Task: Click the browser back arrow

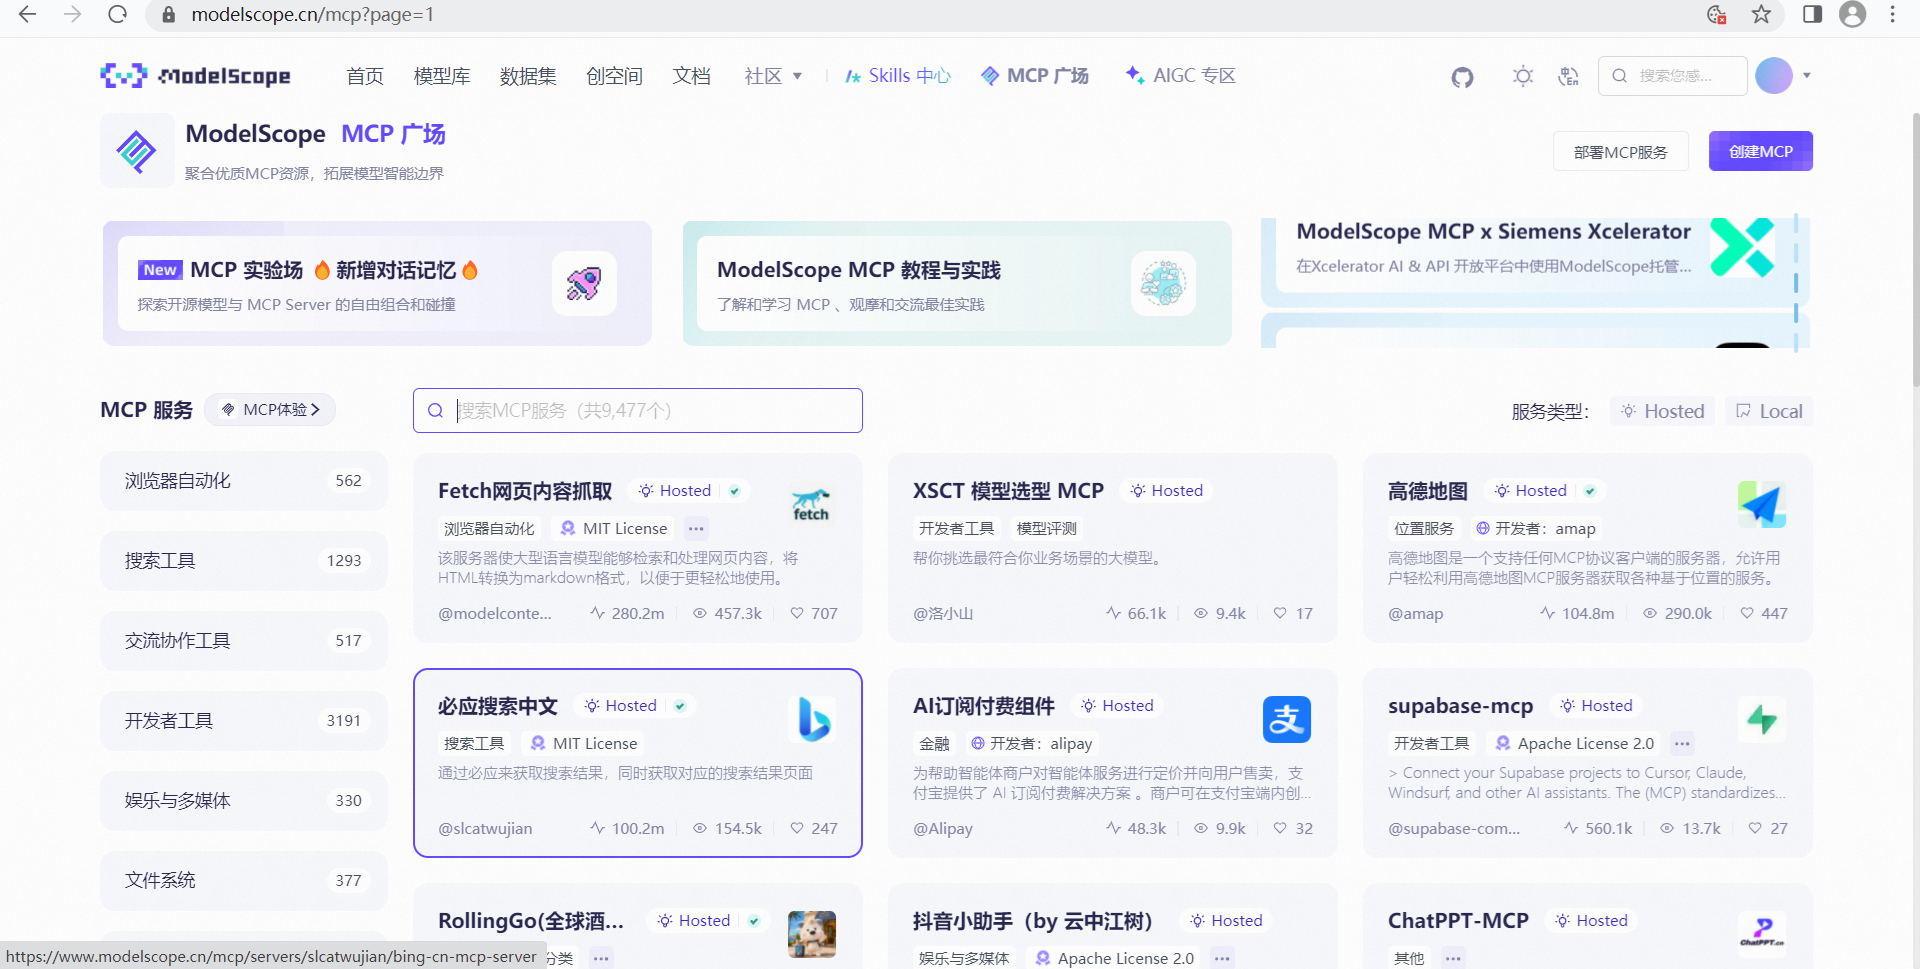Action: [x=27, y=15]
